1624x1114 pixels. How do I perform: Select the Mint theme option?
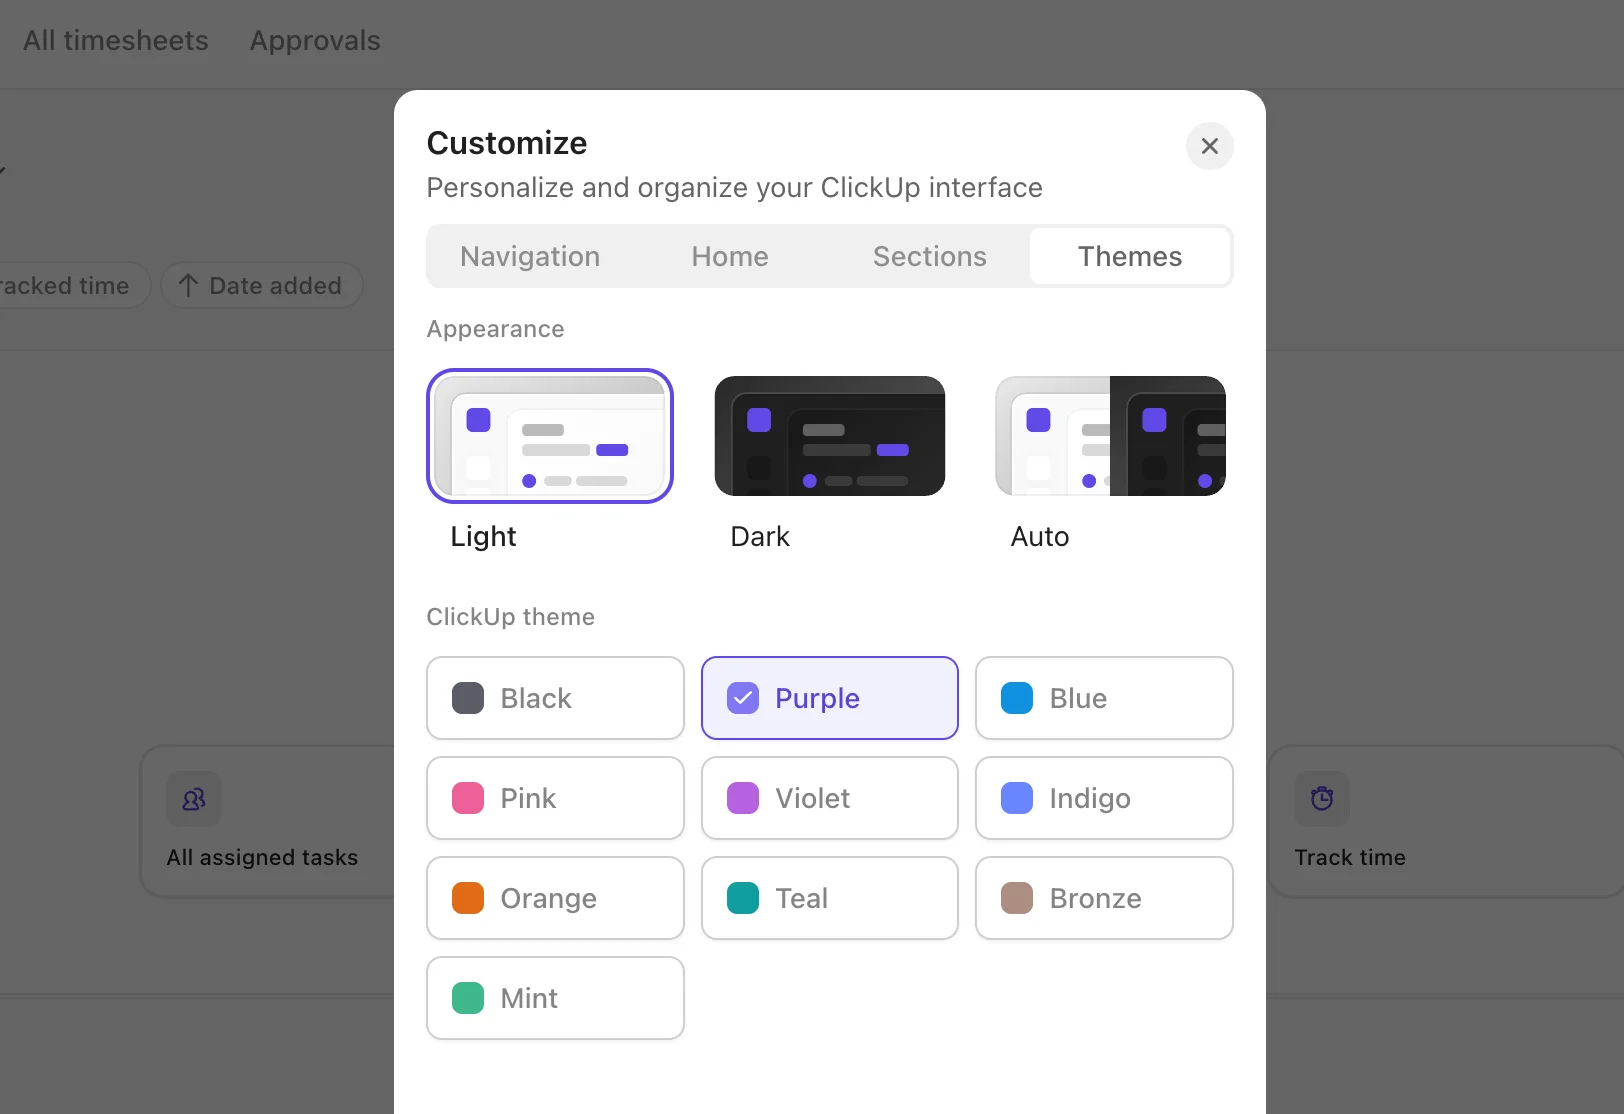[555, 998]
